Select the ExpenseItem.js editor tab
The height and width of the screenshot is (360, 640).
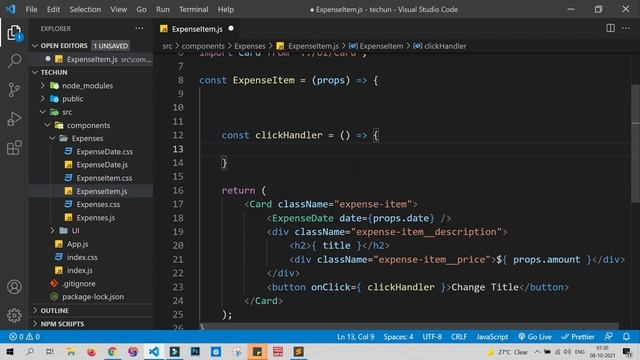click(197, 29)
